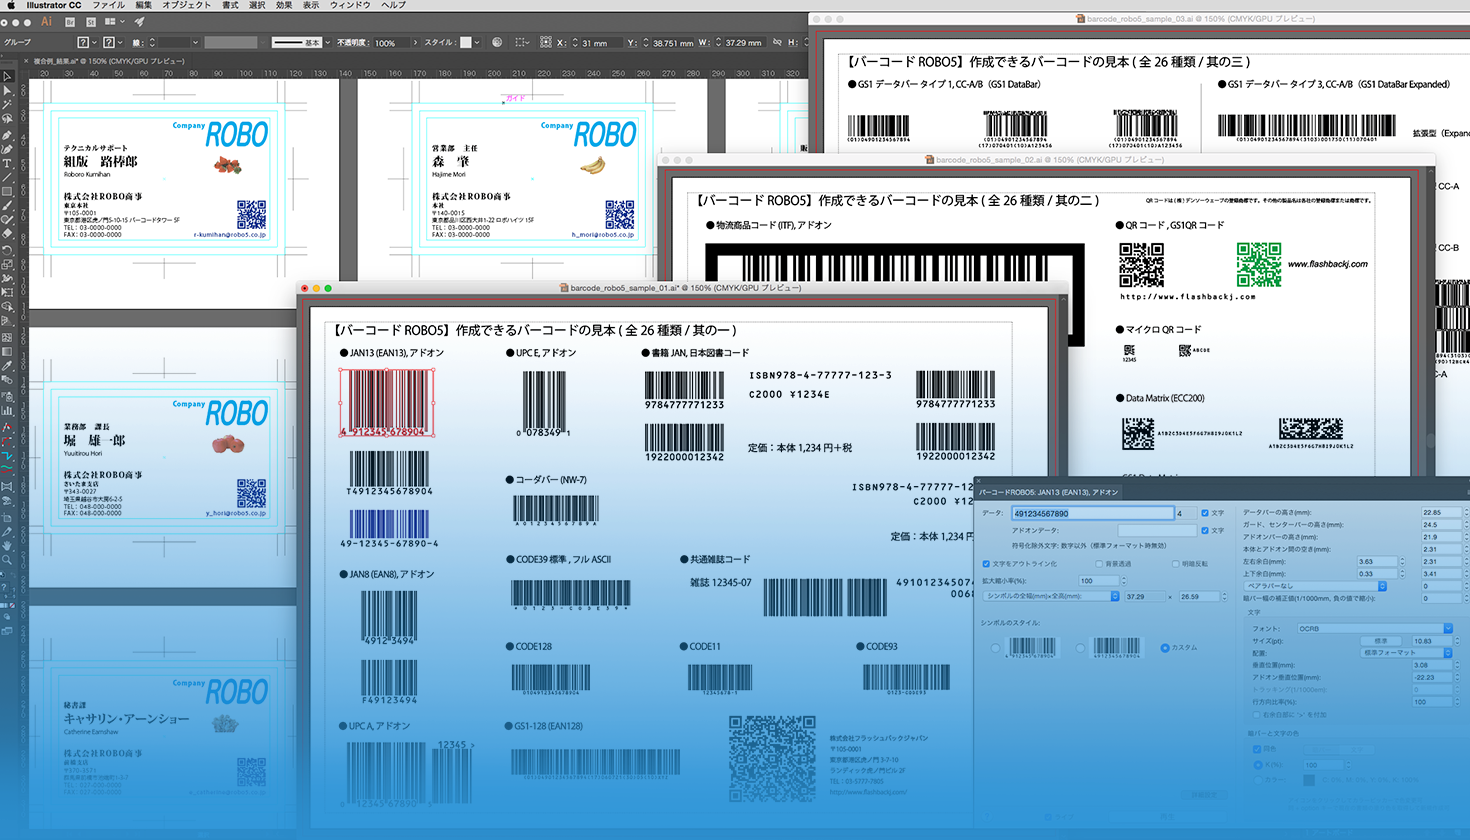Toggle 文字 checkbox next to データ field
The height and width of the screenshot is (840, 1470).
point(1205,513)
